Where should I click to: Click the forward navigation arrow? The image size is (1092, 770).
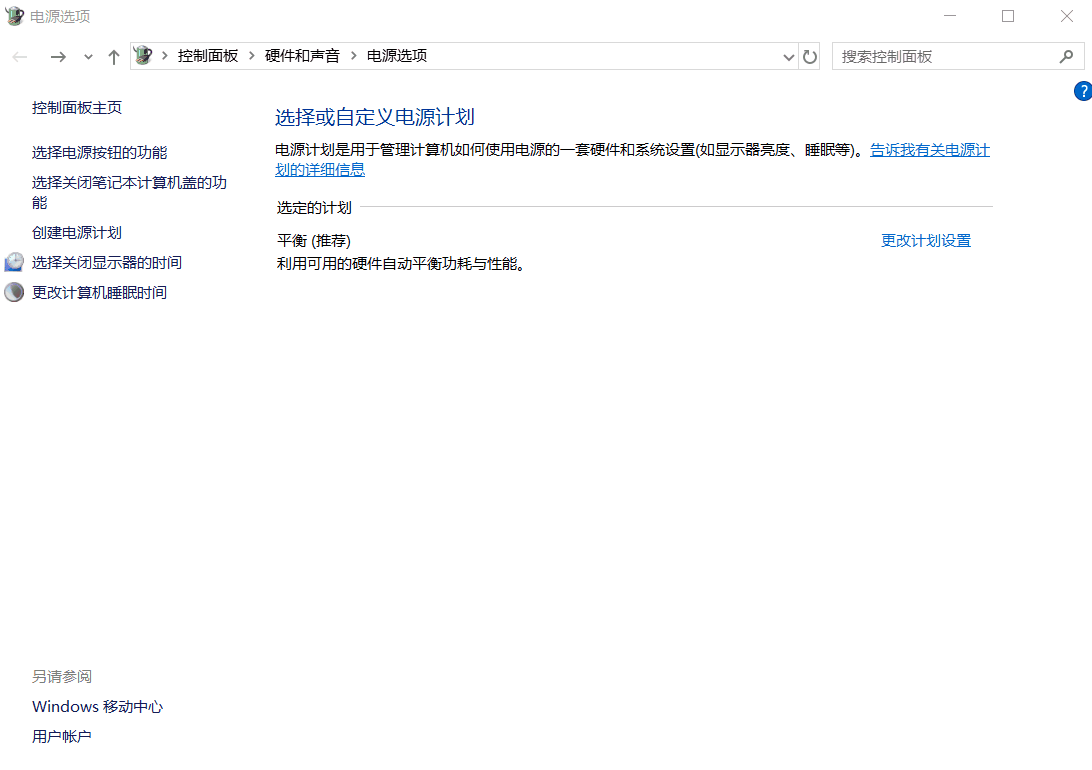click(x=58, y=57)
